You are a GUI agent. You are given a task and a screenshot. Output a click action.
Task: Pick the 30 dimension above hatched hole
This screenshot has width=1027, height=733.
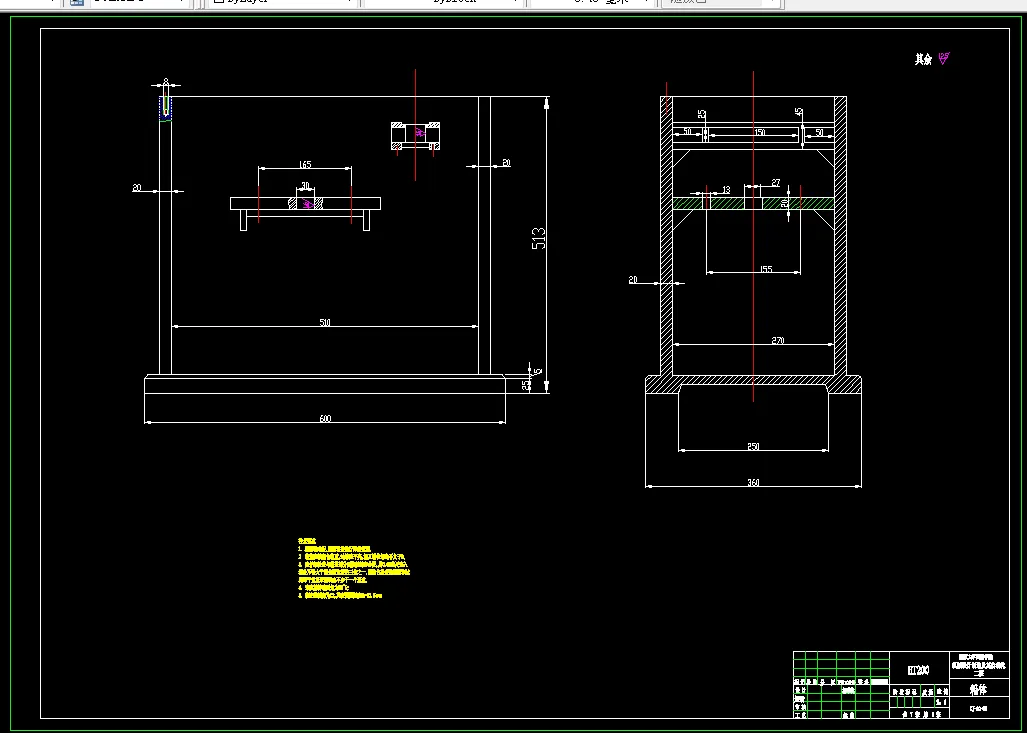coord(305,185)
